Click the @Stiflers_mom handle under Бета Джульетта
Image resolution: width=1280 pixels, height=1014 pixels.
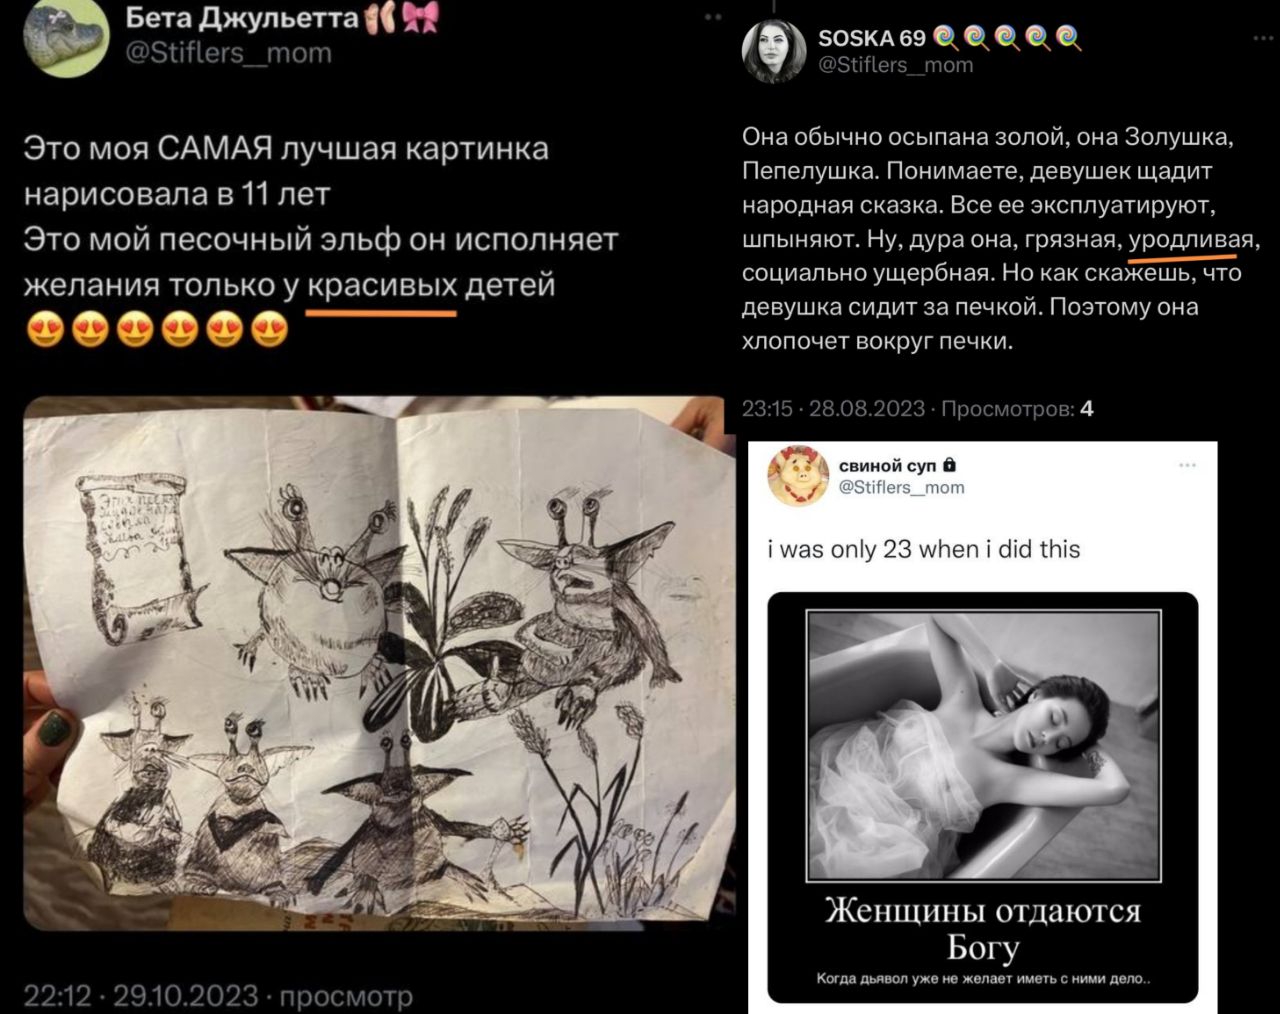[227, 52]
